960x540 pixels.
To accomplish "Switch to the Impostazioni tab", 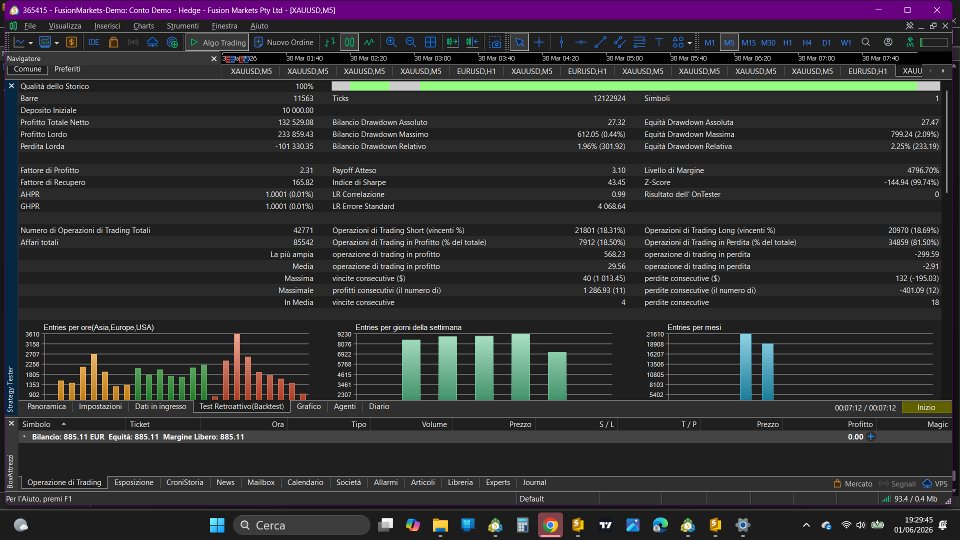I will pyautogui.click(x=100, y=407).
